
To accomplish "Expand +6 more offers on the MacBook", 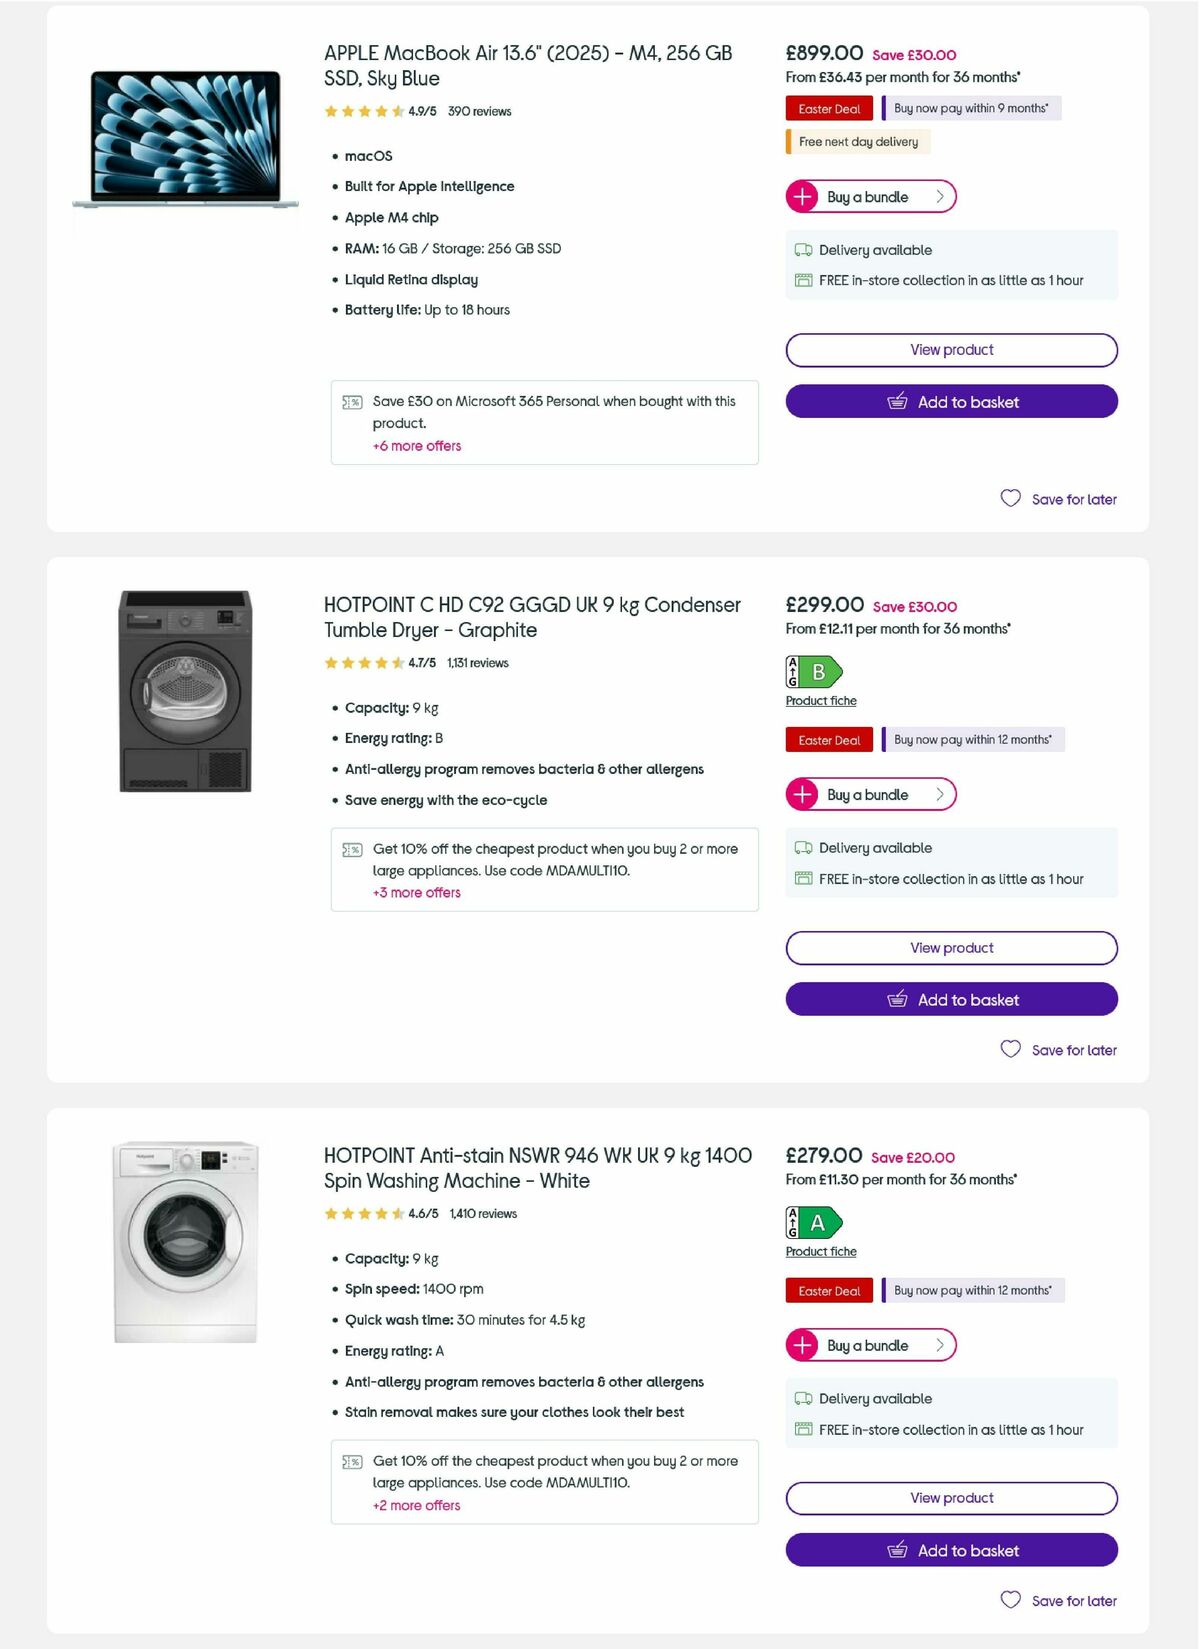I will [416, 446].
